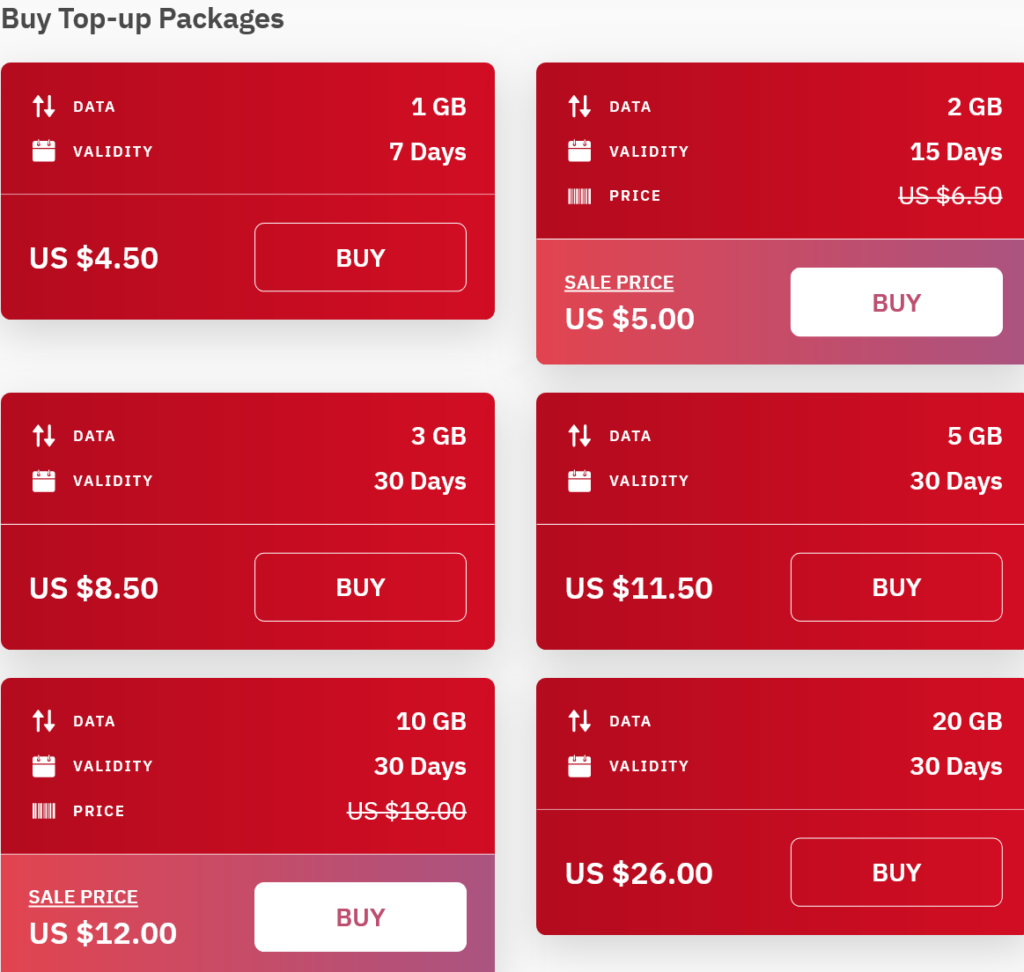
Task: Buy the 1 GB 7 Days package
Action: (x=360, y=257)
